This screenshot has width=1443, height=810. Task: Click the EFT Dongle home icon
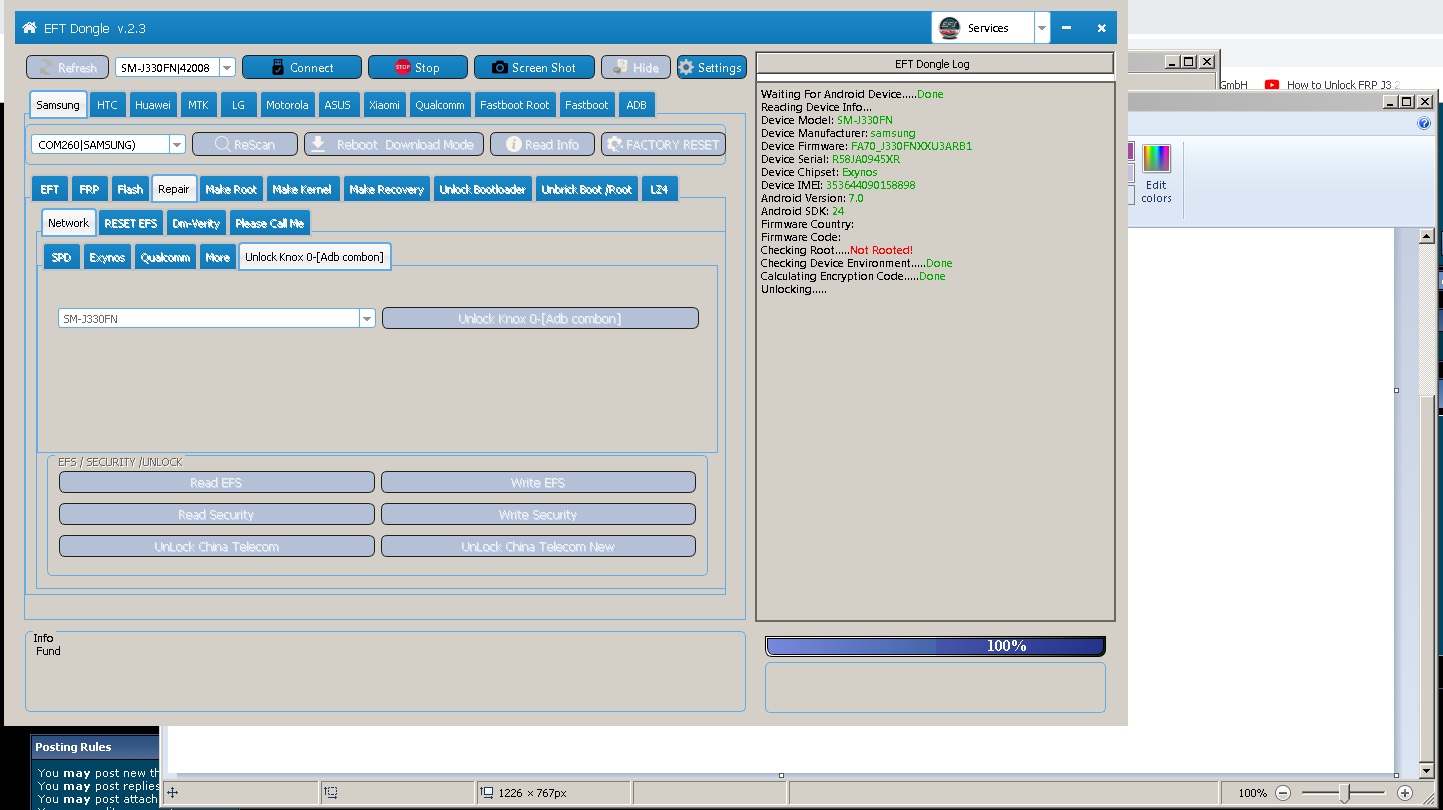pos(29,28)
